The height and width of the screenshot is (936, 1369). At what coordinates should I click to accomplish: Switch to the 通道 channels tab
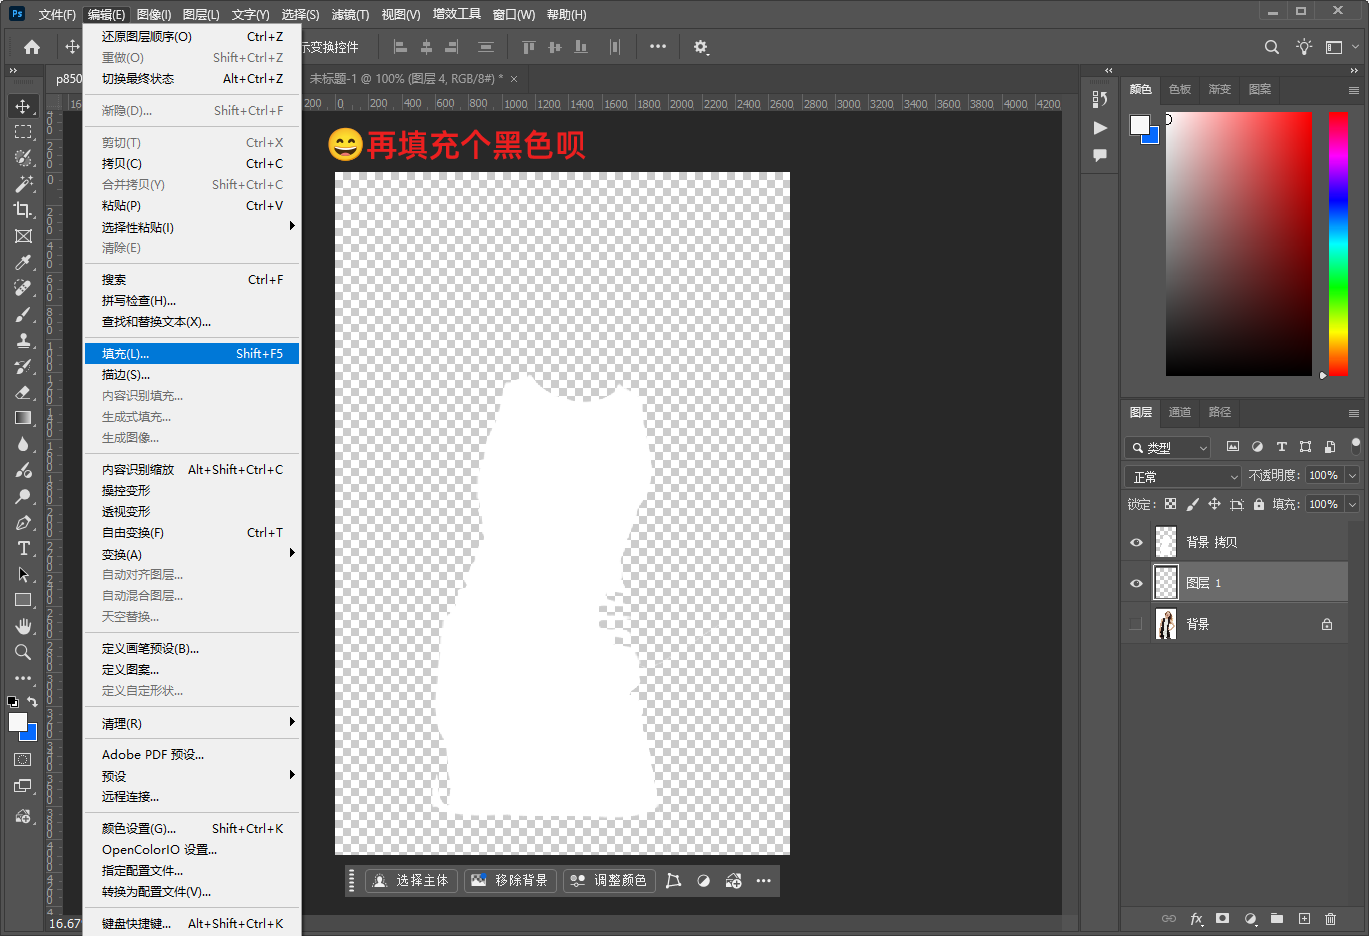[x=1180, y=412]
